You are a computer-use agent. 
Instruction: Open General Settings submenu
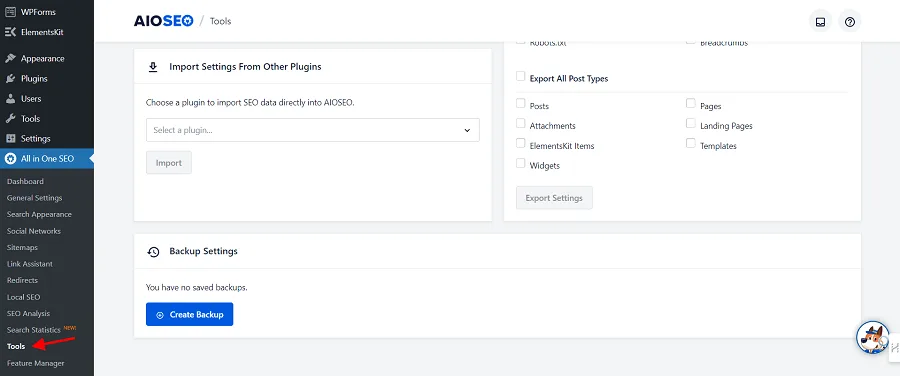pos(34,198)
